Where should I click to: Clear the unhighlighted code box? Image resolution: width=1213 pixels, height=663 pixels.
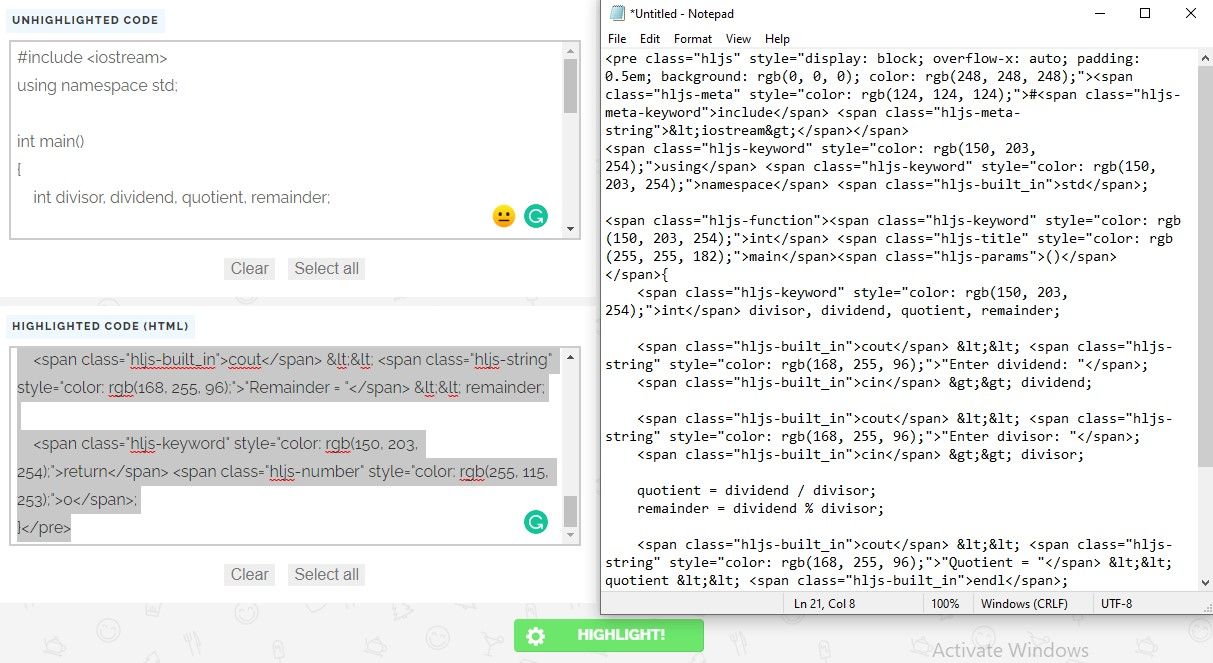(x=249, y=268)
